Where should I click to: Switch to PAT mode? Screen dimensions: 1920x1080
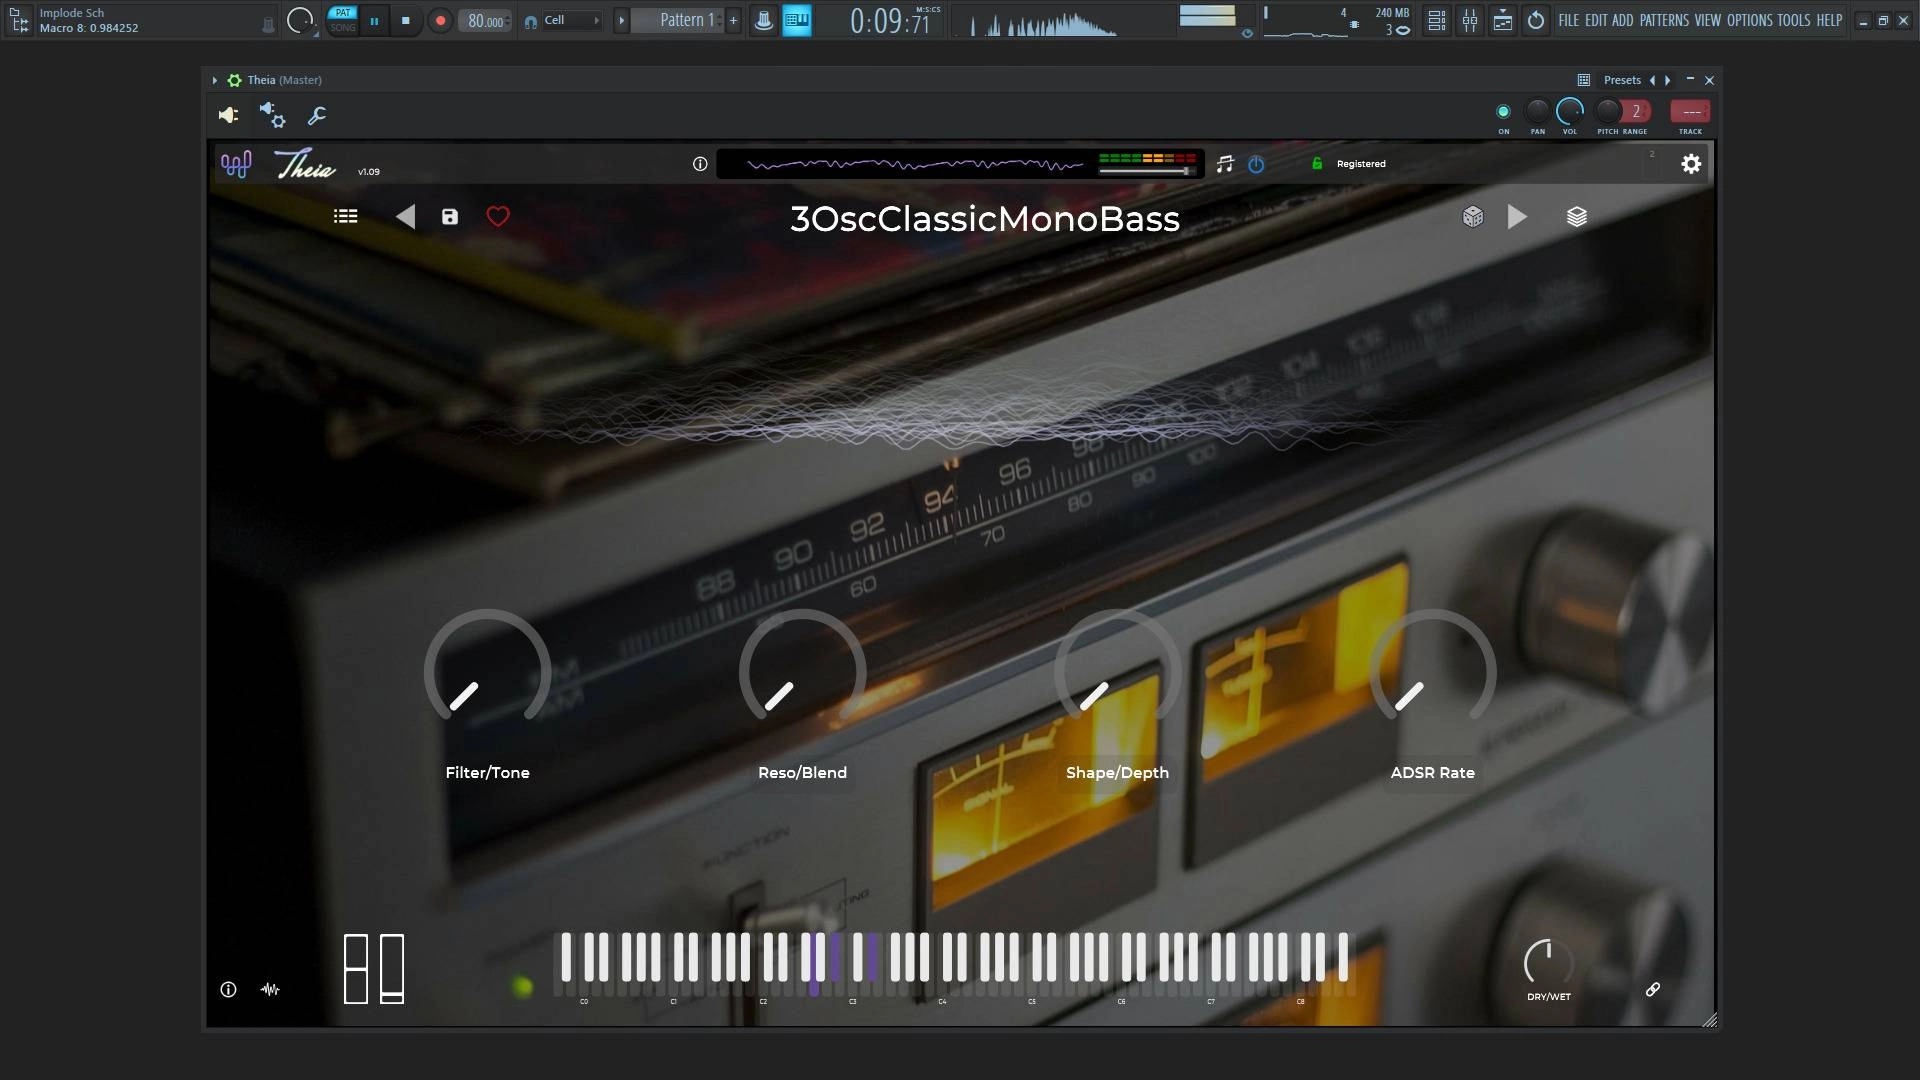[343, 13]
